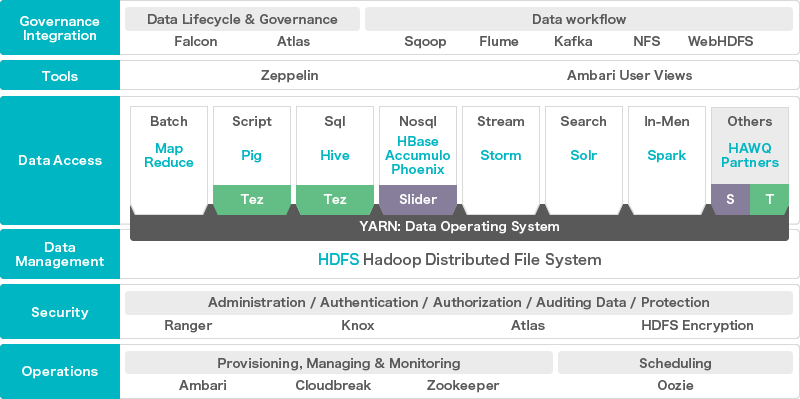
Task: Select Zookeeper in Operations
Action: 463,385
